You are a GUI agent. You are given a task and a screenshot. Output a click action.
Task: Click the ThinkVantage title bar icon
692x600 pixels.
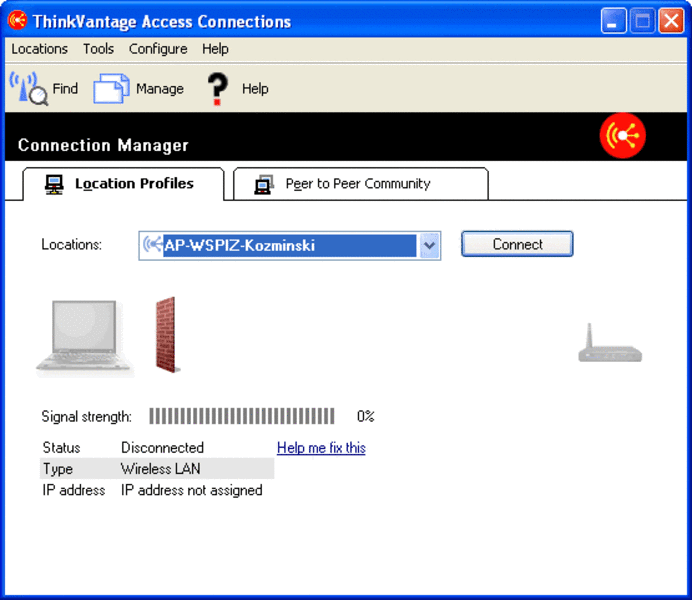(18, 20)
